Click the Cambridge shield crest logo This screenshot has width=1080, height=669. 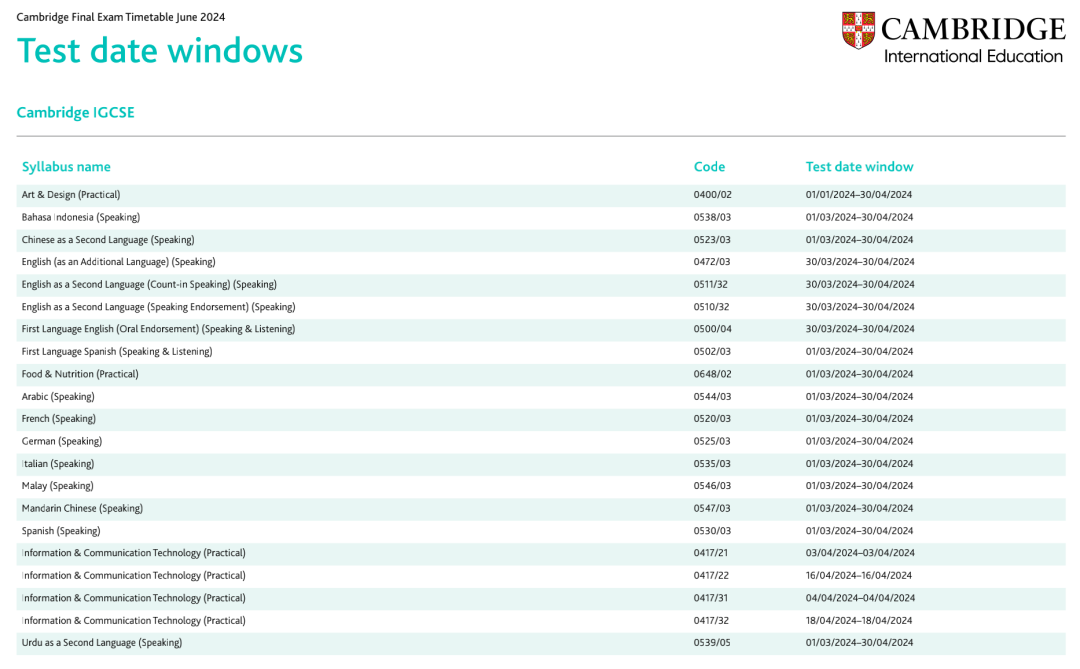pyautogui.click(x=858, y=30)
